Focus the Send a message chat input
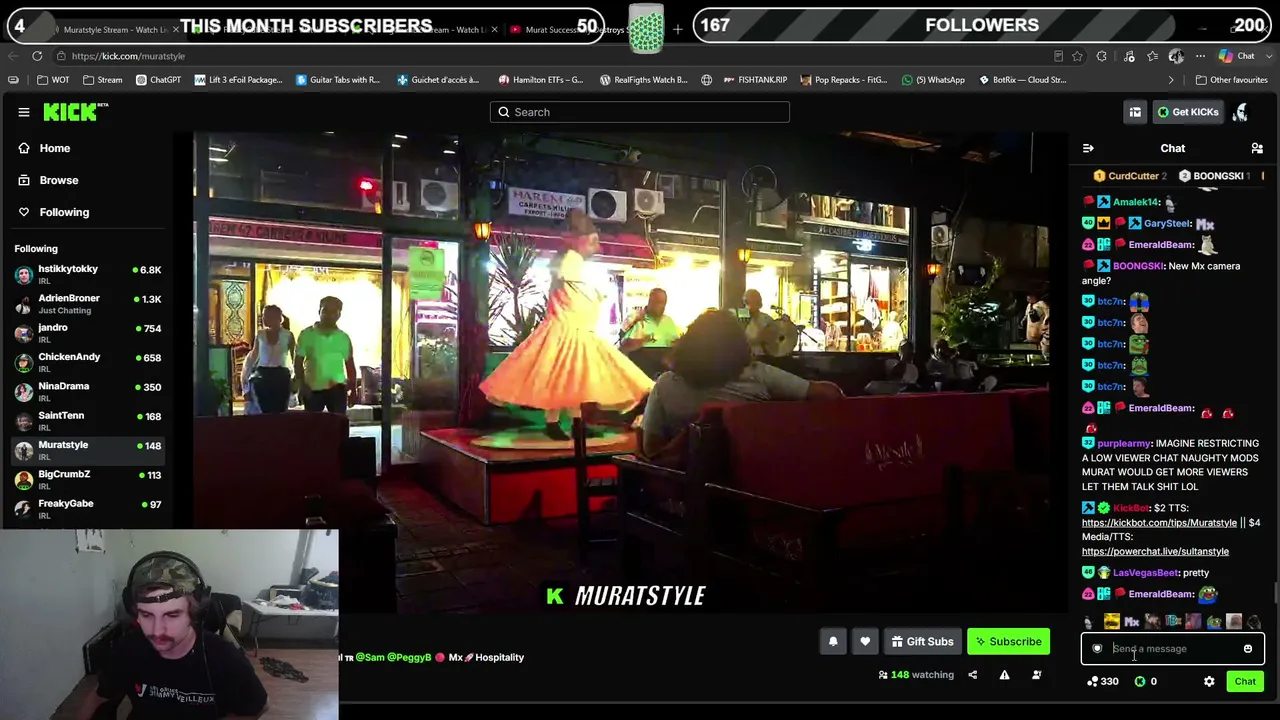Viewport: 1280px width, 720px height. click(1172, 649)
